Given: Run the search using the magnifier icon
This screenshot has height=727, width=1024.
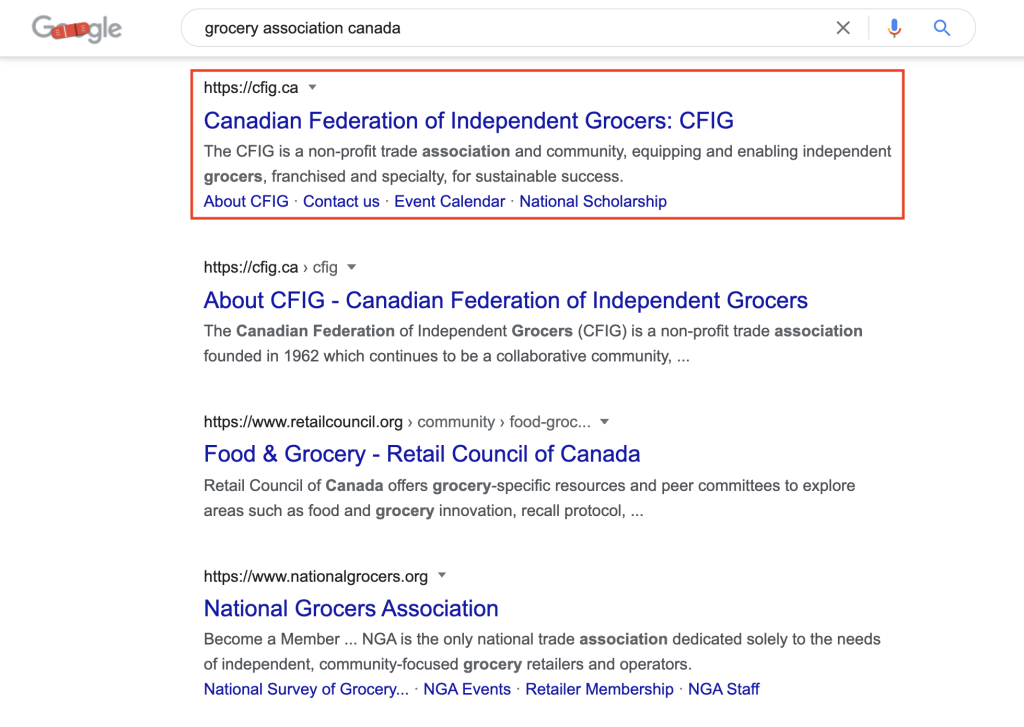Looking at the screenshot, I should click(941, 28).
